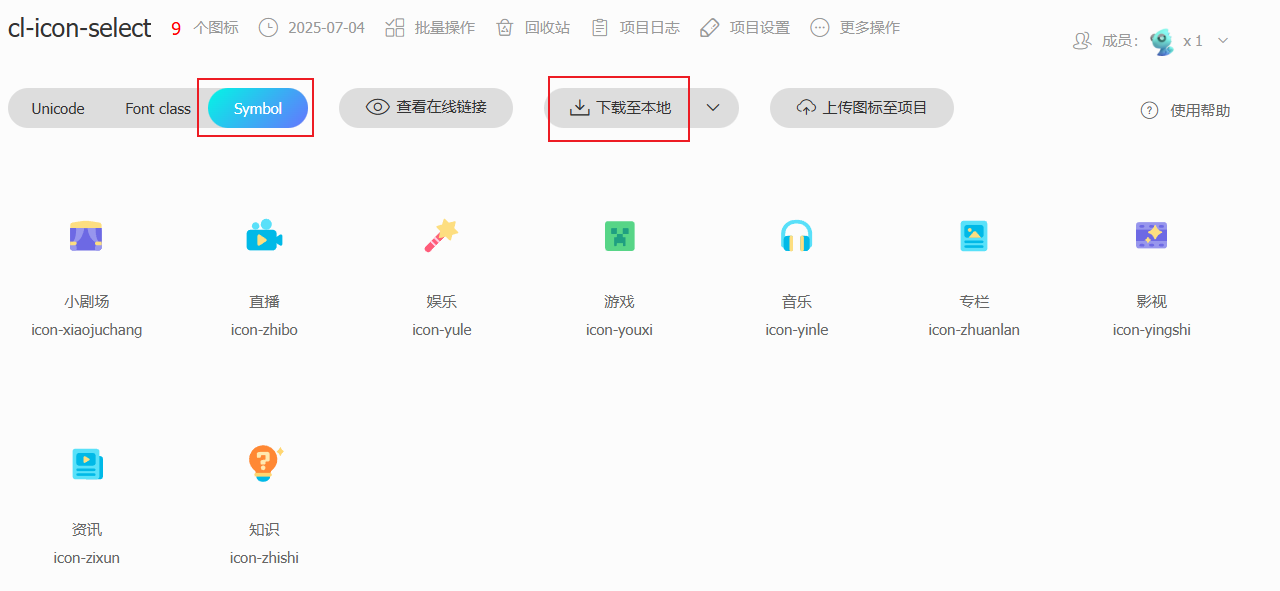The height and width of the screenshot is (591, 1280).
Task: Click the 更多操作 more actions icon
Action: coord(820,27)
